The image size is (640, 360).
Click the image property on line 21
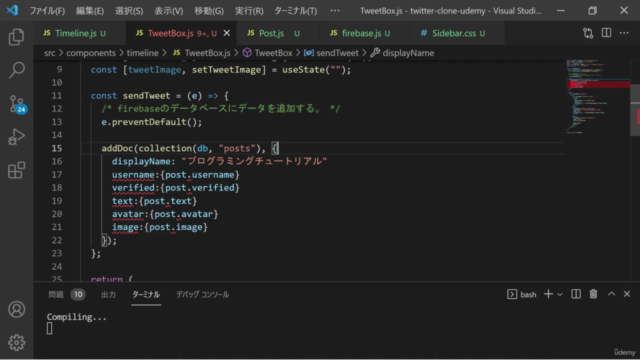[x=125, y=227]
